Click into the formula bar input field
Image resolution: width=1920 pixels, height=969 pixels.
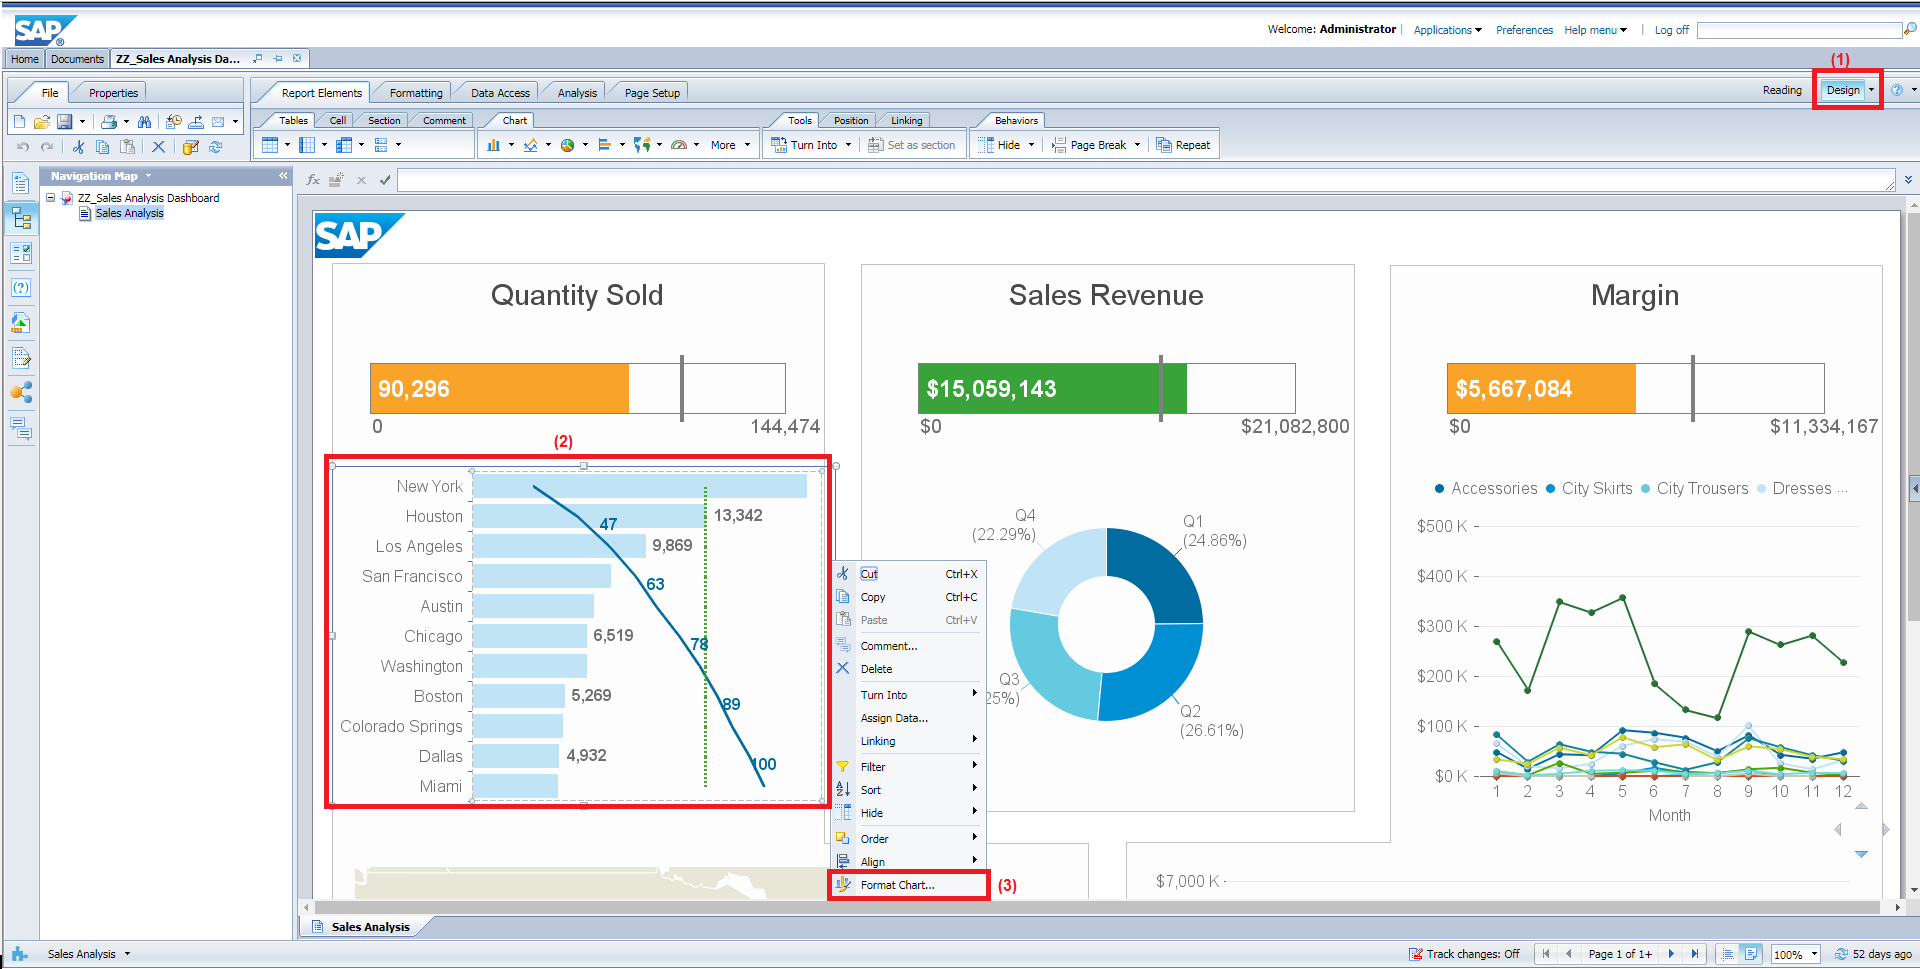pyautogui.click(x=1146, y=180)
